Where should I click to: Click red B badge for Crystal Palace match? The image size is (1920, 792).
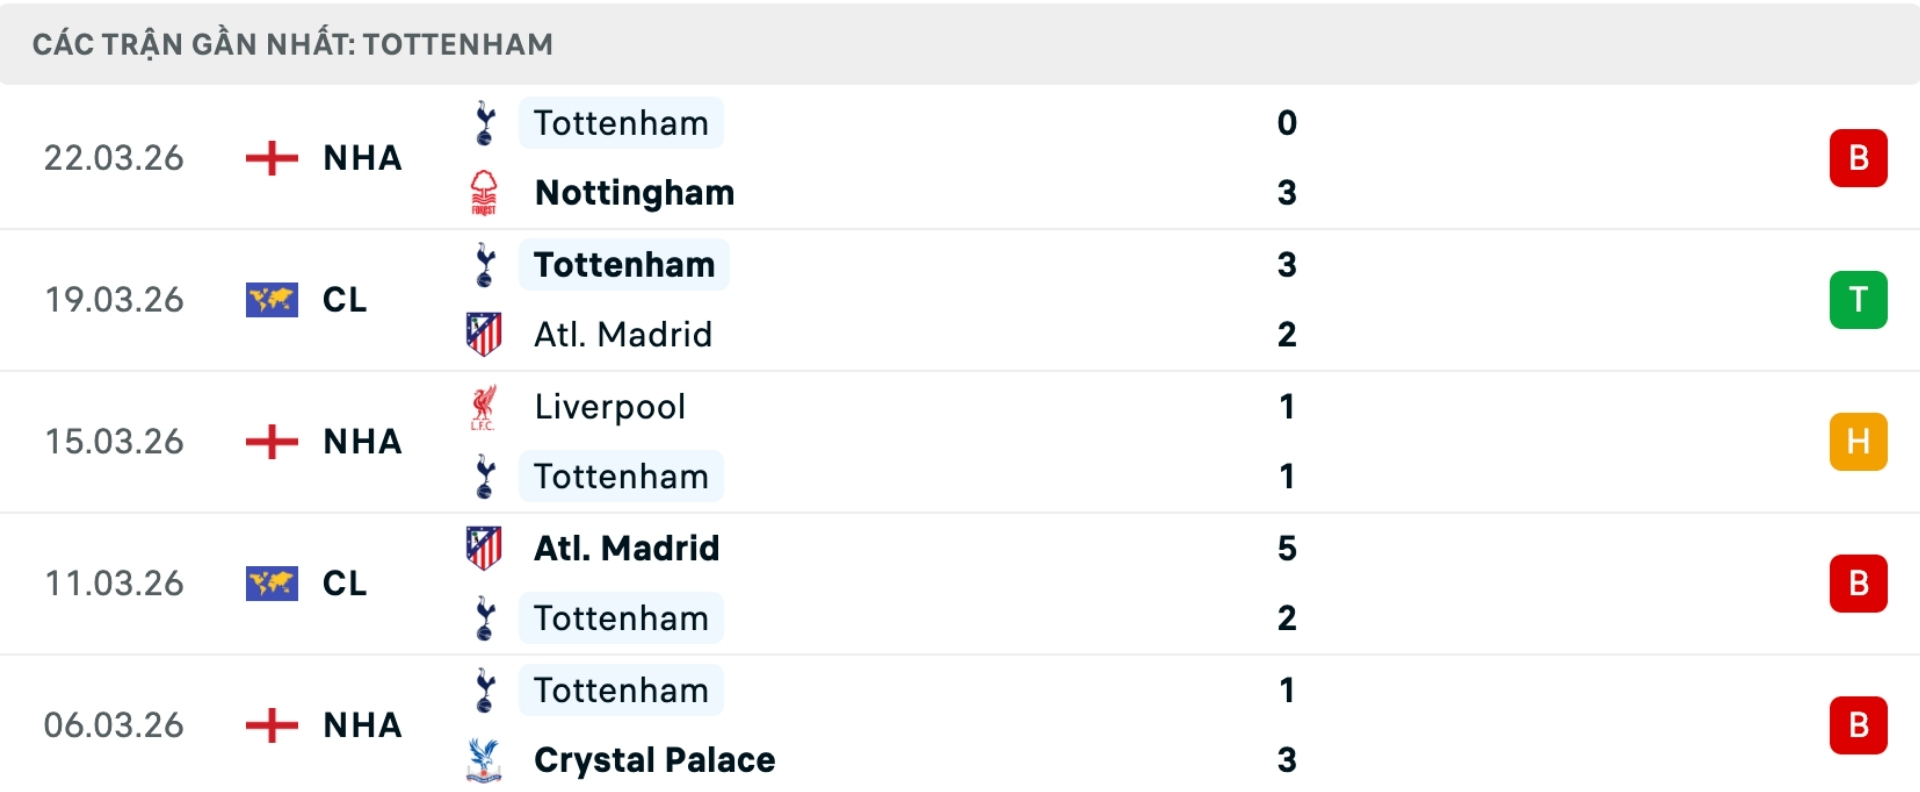click(x=1858, y=725)
